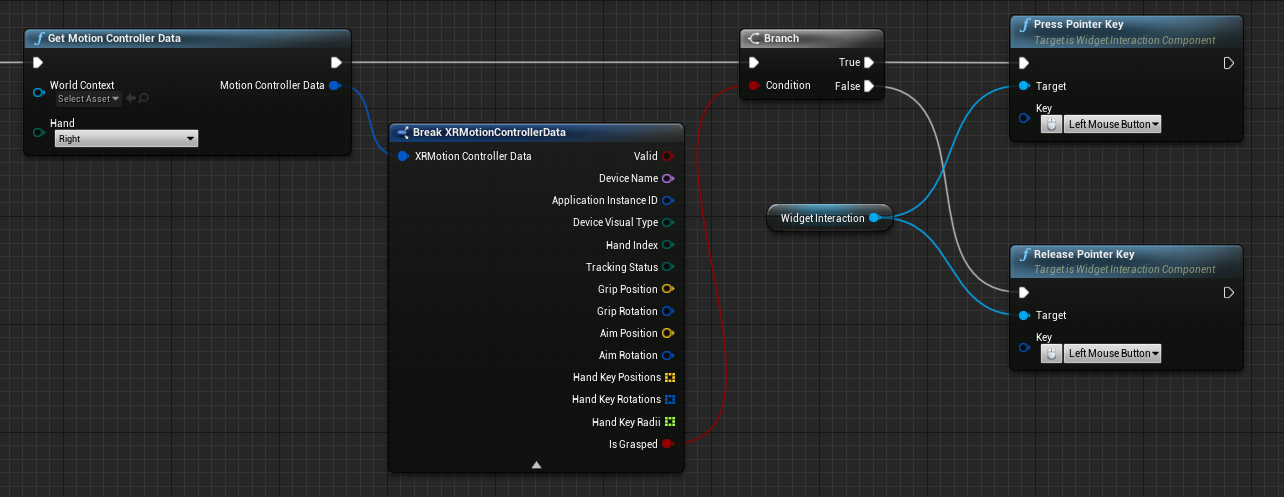The height and width of the screenshot is (497, 1284).
Task: Collapse the Break XRMotionControllerData node pins
Action: [x=536, y=464]
